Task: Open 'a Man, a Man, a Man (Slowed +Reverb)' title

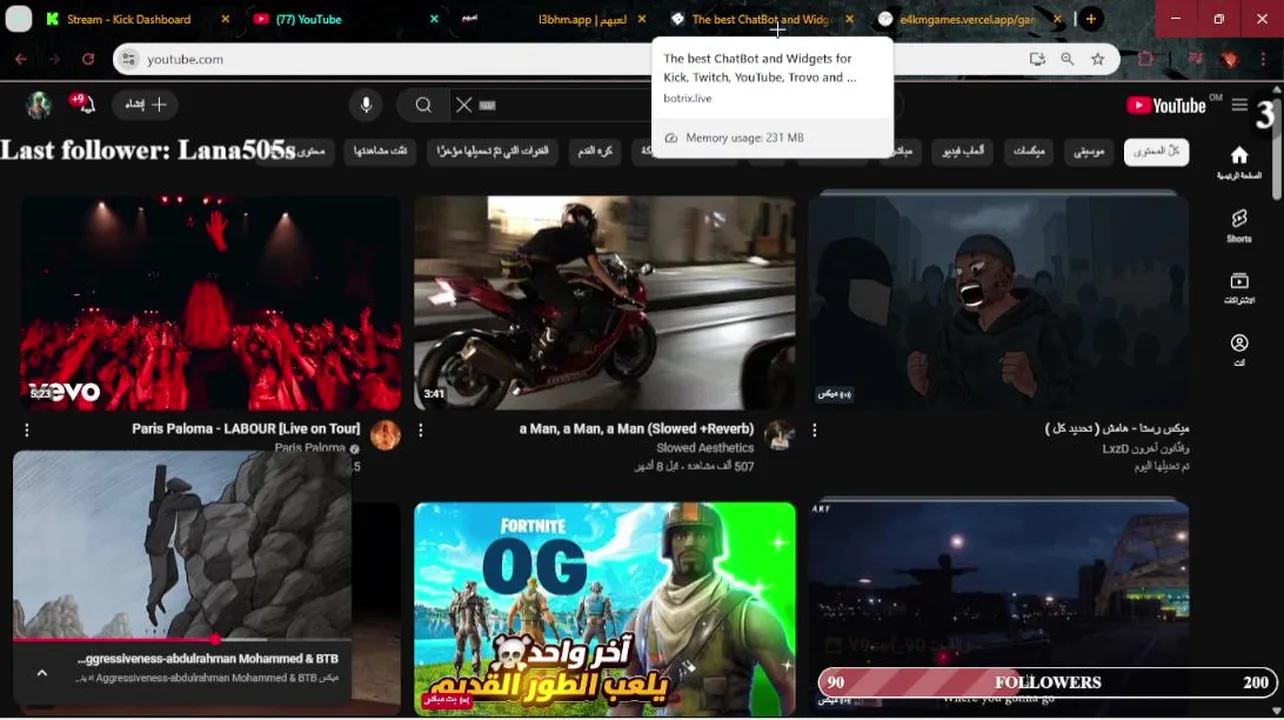Action: 636,428
